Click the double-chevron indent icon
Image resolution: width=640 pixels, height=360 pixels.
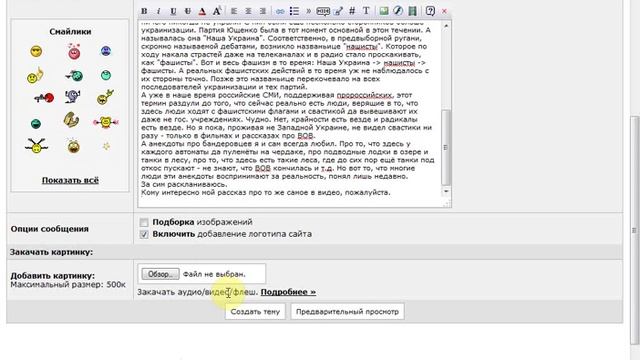[x=309, y=11]
